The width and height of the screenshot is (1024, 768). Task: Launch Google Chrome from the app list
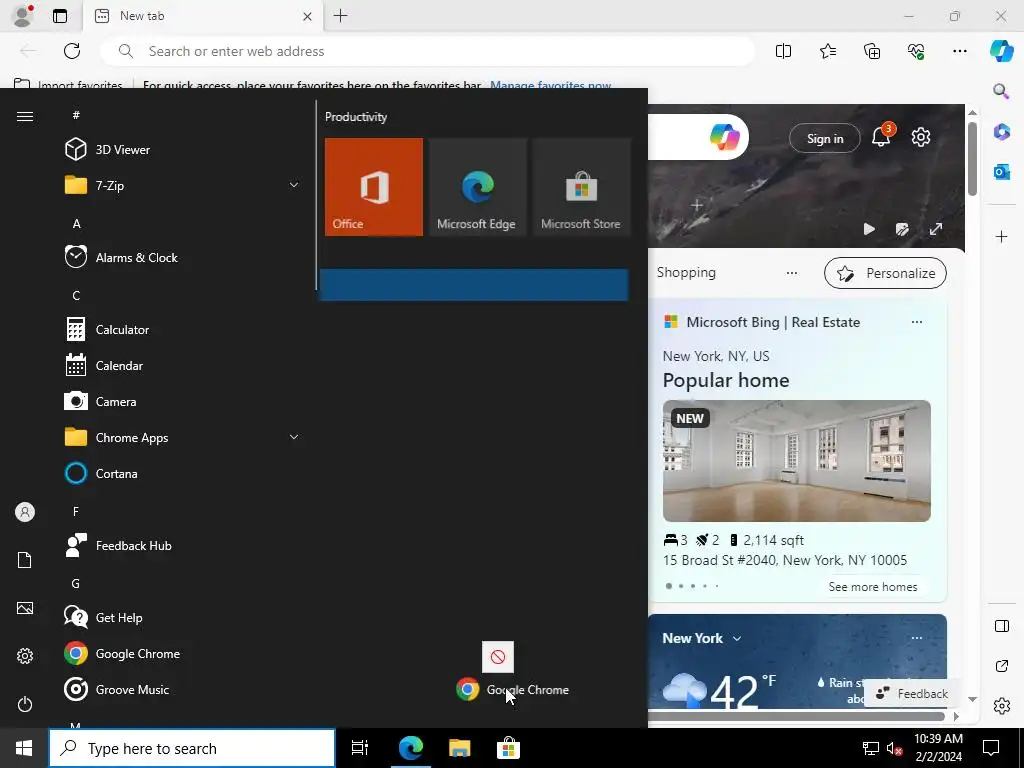pyautogui.click(x=183, y=653)
